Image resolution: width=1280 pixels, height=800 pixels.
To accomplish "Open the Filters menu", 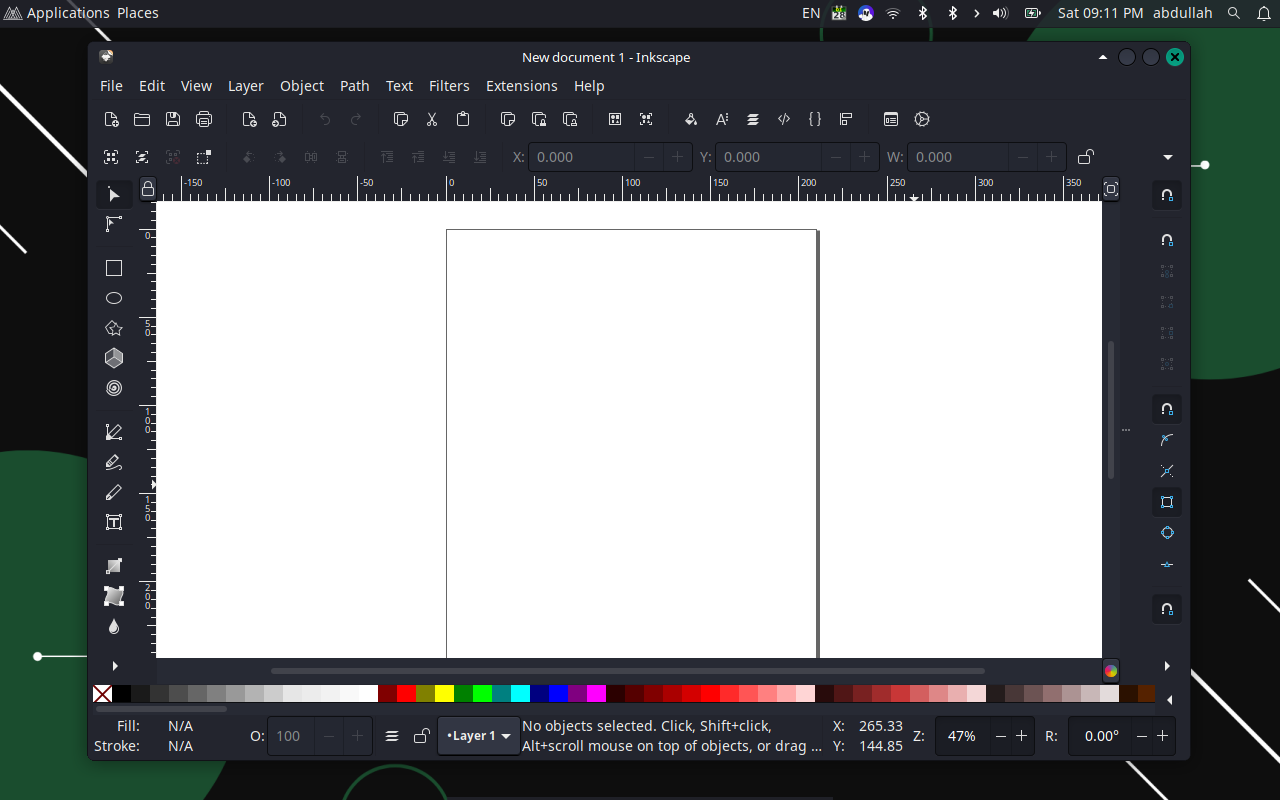I will 449,86.
